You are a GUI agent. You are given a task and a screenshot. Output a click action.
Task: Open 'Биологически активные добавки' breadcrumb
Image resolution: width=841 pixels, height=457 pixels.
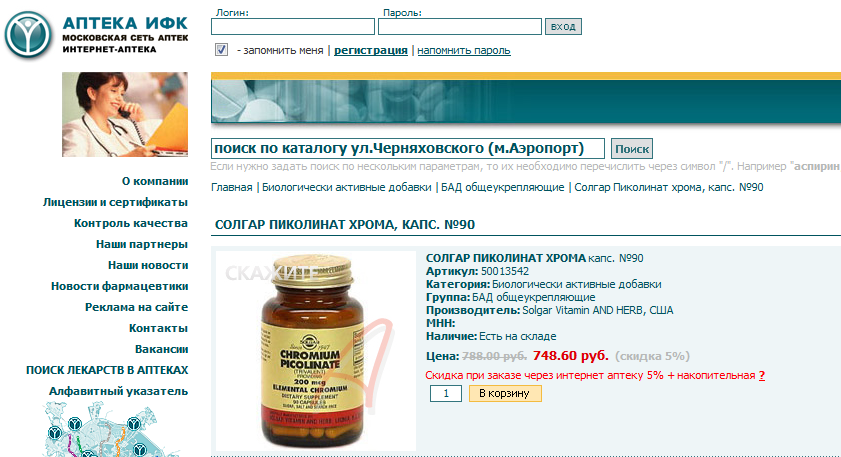point(346,187)
